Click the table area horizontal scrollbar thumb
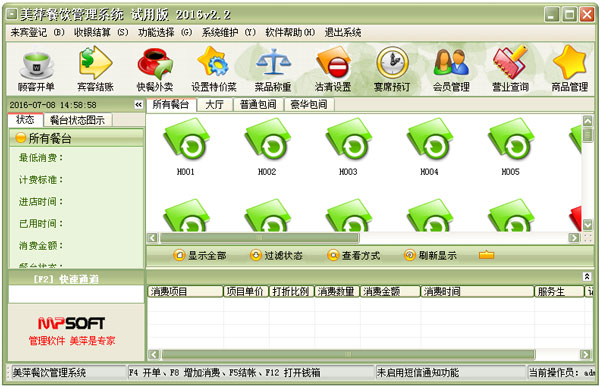 (x=259, y=238)
